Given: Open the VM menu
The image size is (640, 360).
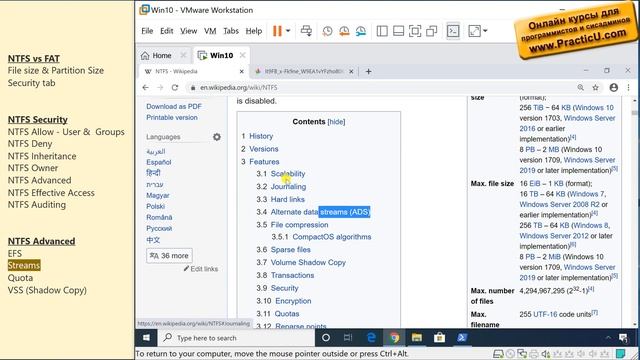Looking at the screenshot, I should [210, 31].
